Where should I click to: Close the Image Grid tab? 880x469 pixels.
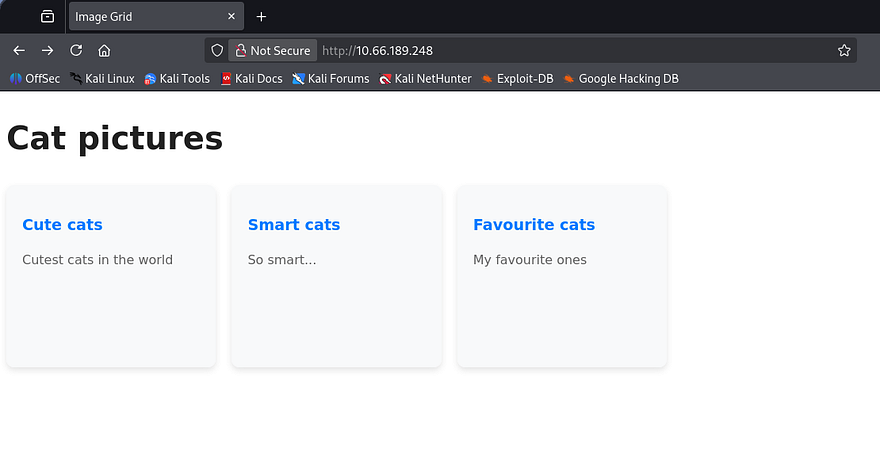click(x=232, y=17)
